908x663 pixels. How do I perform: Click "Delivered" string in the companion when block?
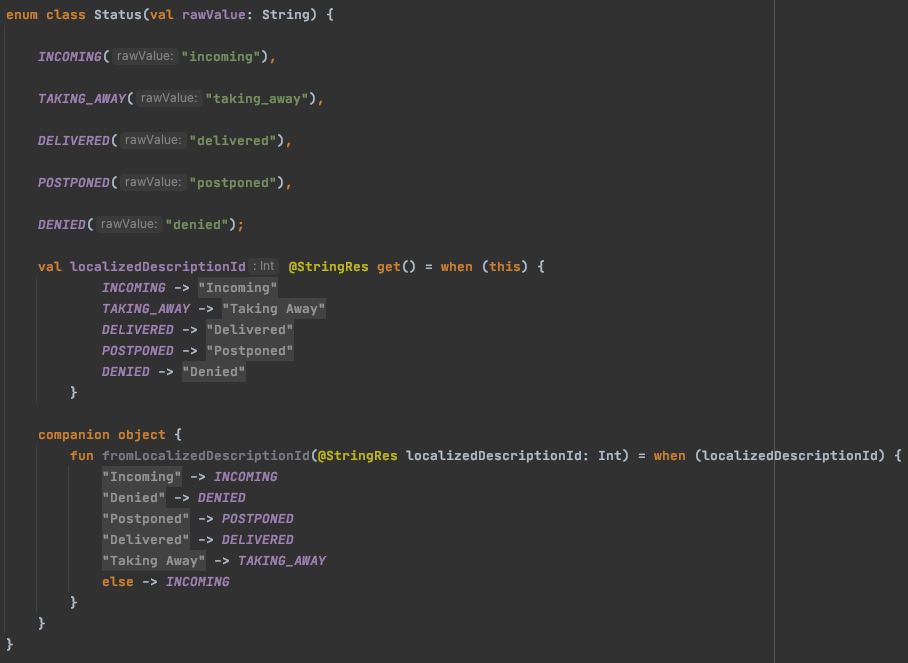(146, 540)
